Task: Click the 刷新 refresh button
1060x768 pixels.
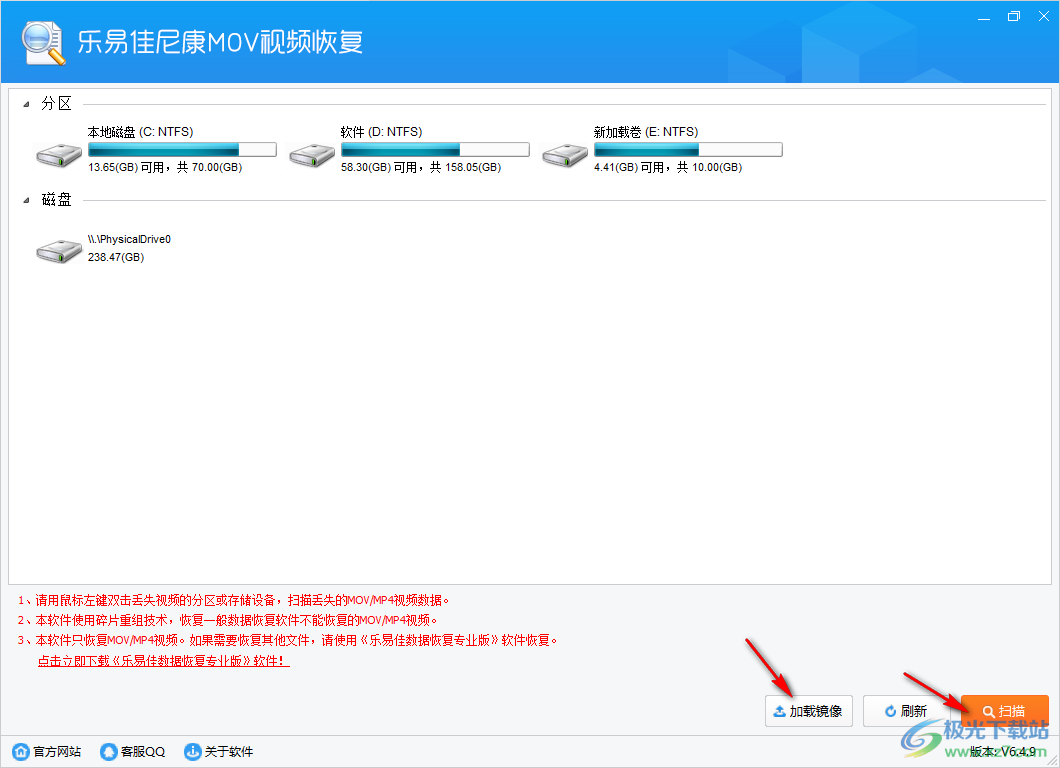Action: (907, 711)
